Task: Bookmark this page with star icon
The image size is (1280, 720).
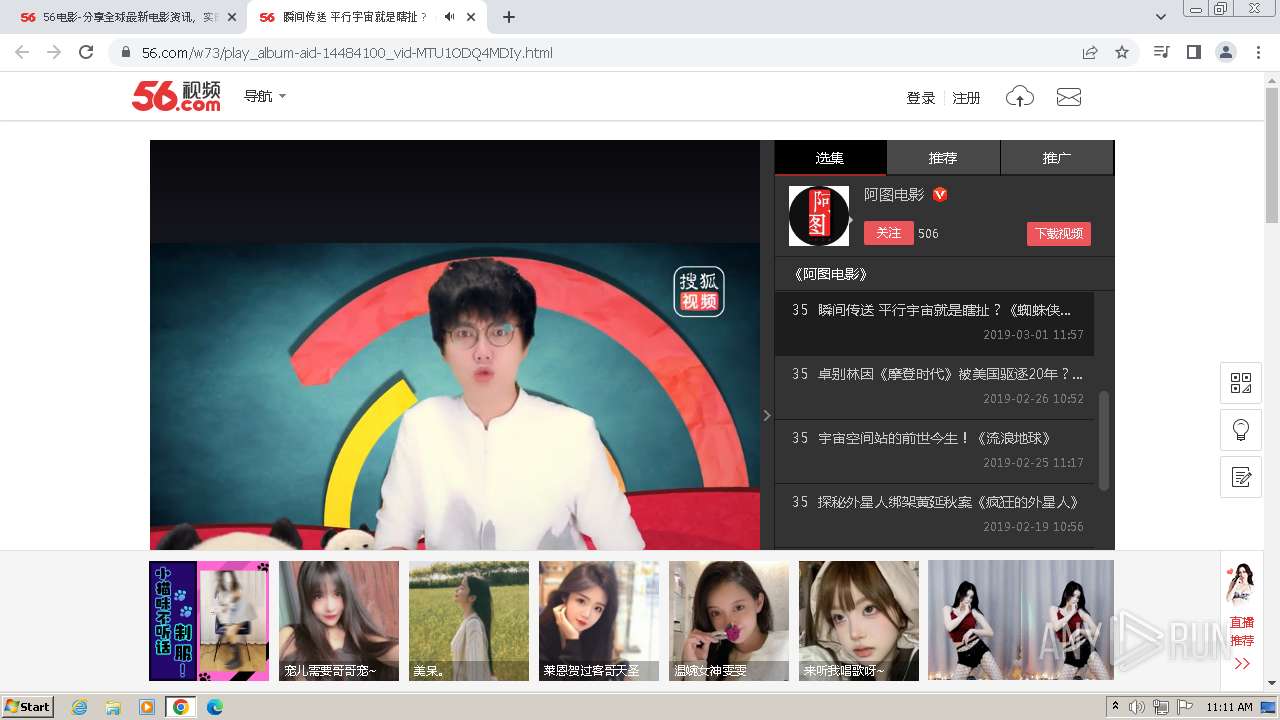Action: [1122, 53]
